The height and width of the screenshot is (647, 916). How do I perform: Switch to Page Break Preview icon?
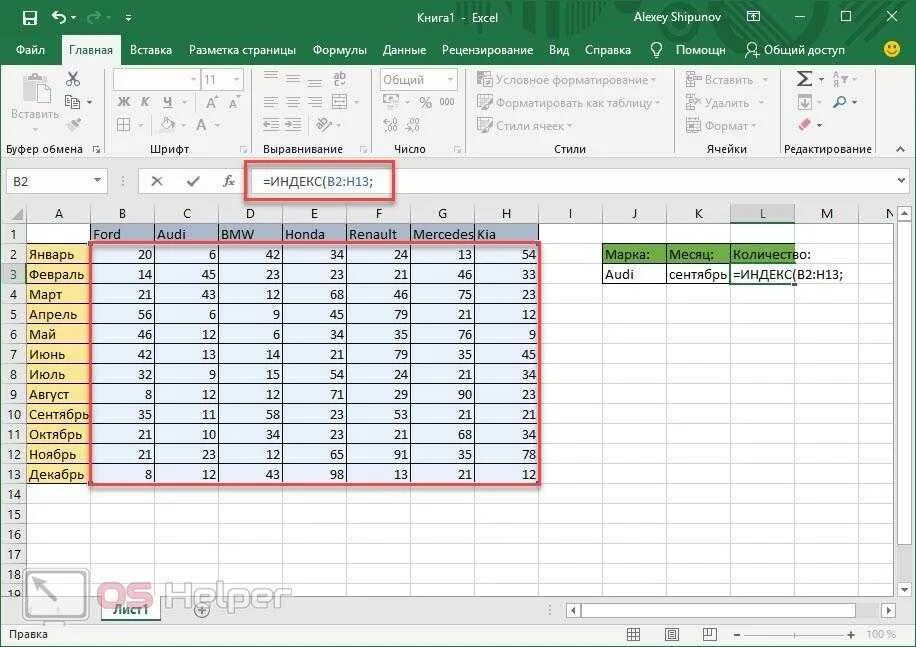pyautogui.click(x=710, y=634)
